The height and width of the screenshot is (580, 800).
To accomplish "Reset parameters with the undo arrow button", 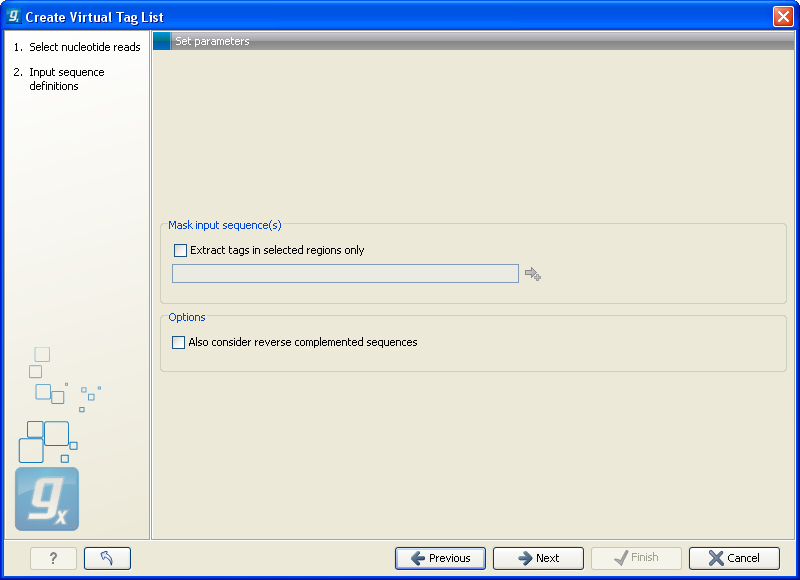I will pyautogui.click(x=107, y=558).
